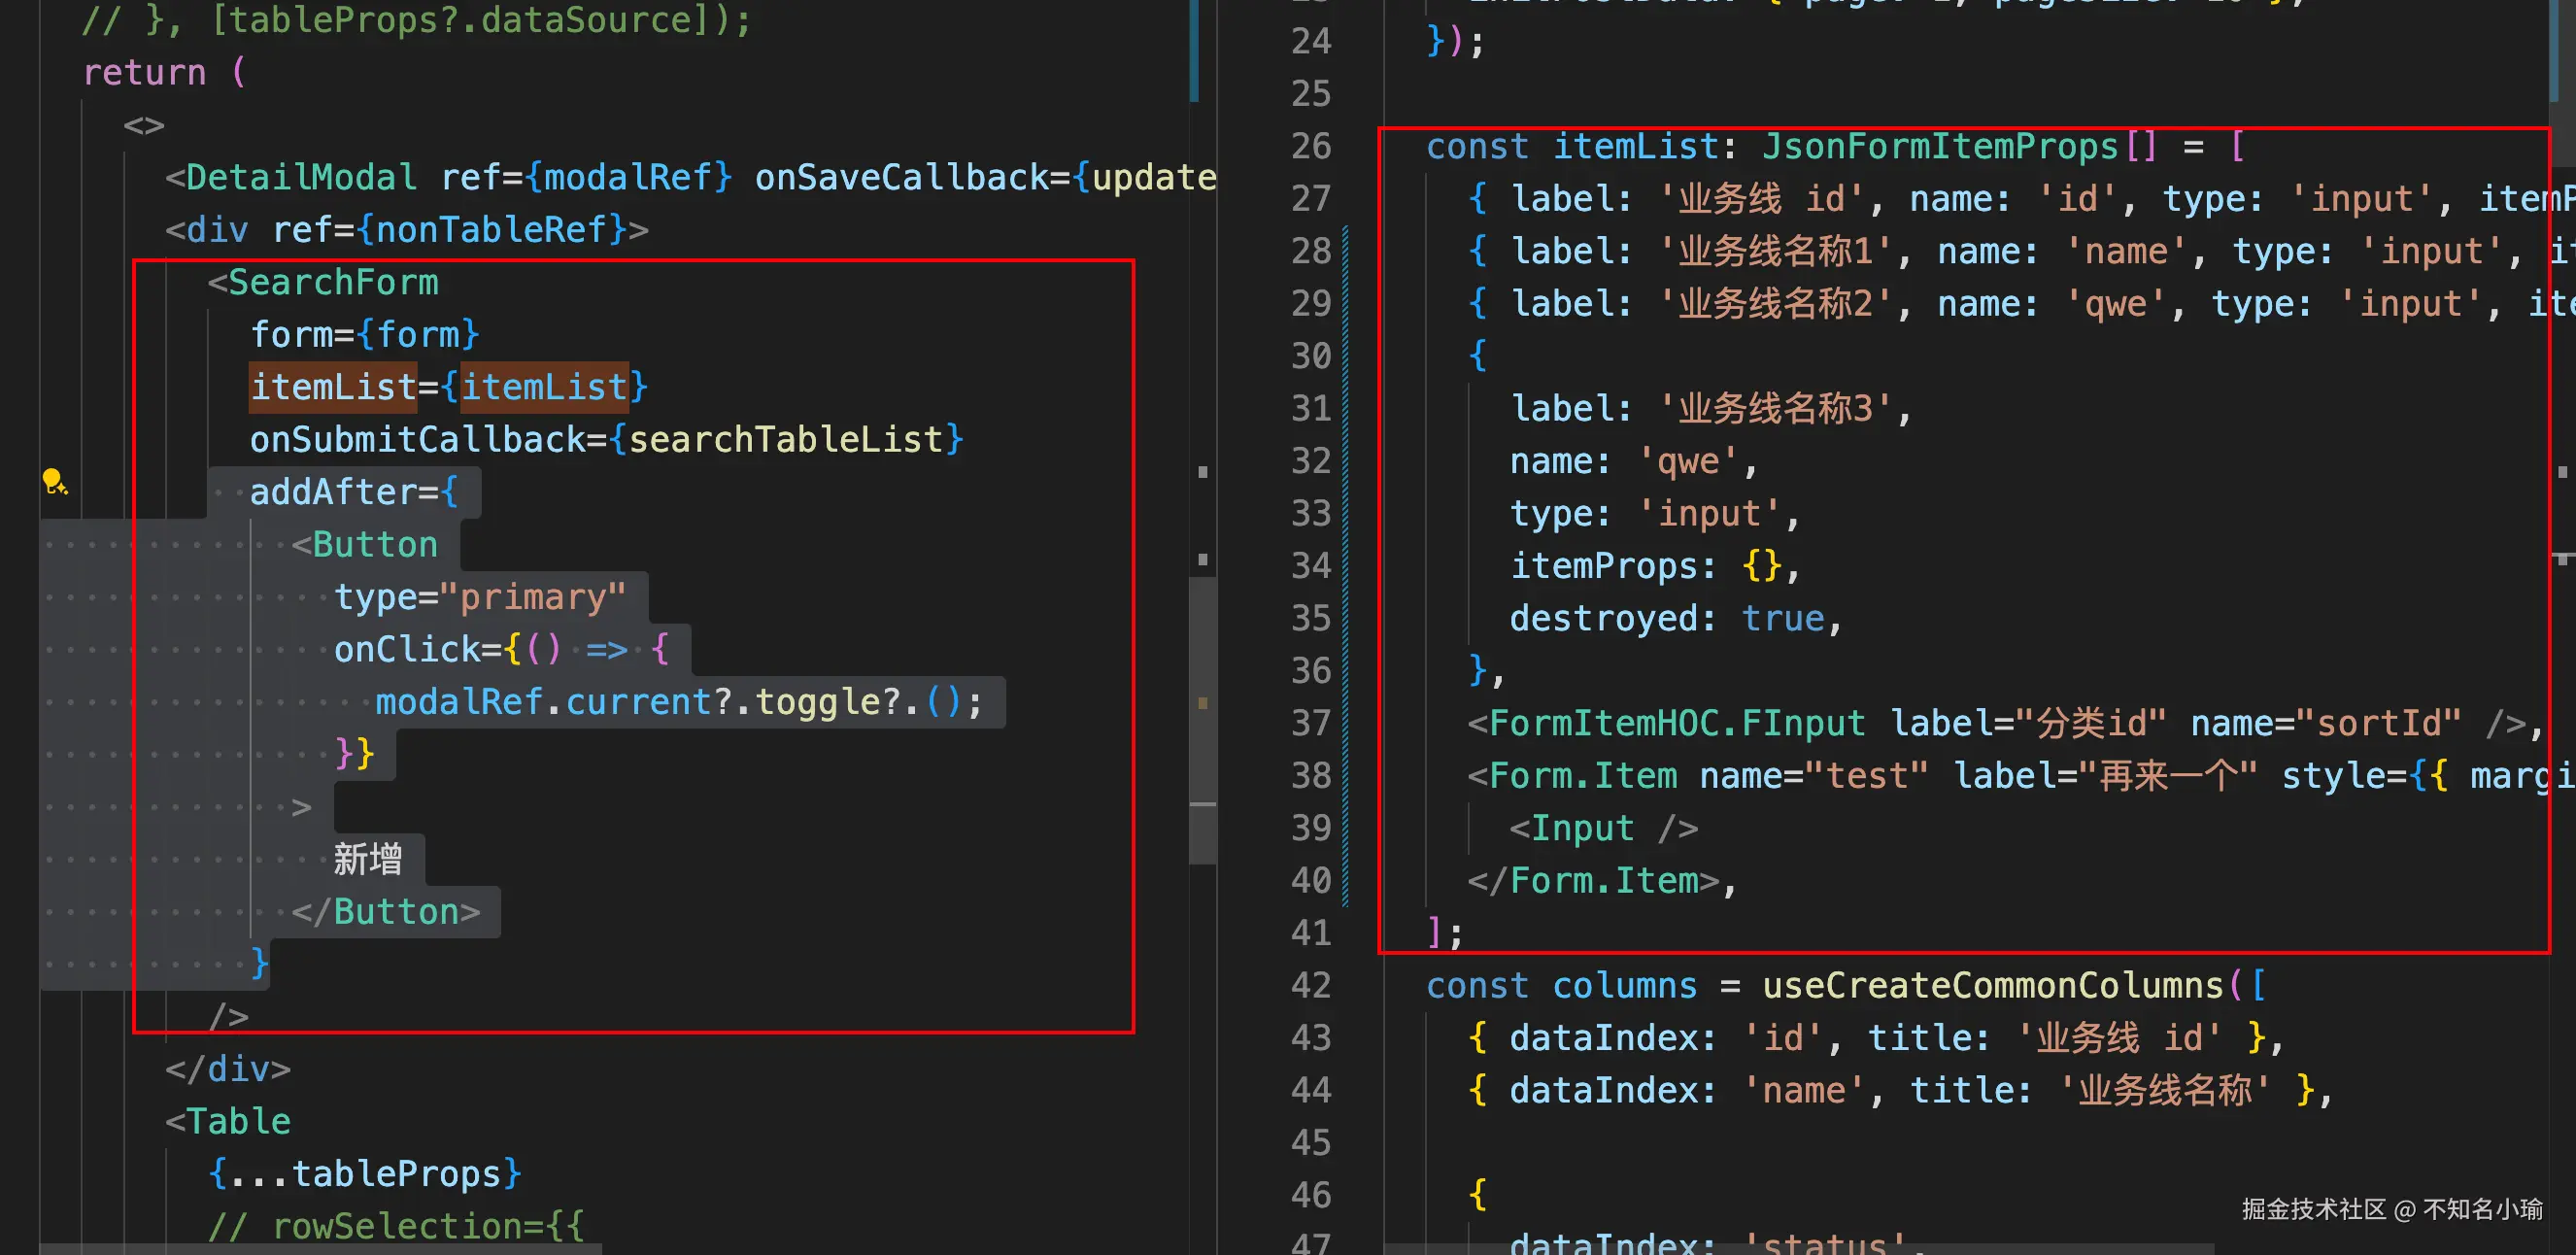Click the 新增 button label text

(367, 859)
